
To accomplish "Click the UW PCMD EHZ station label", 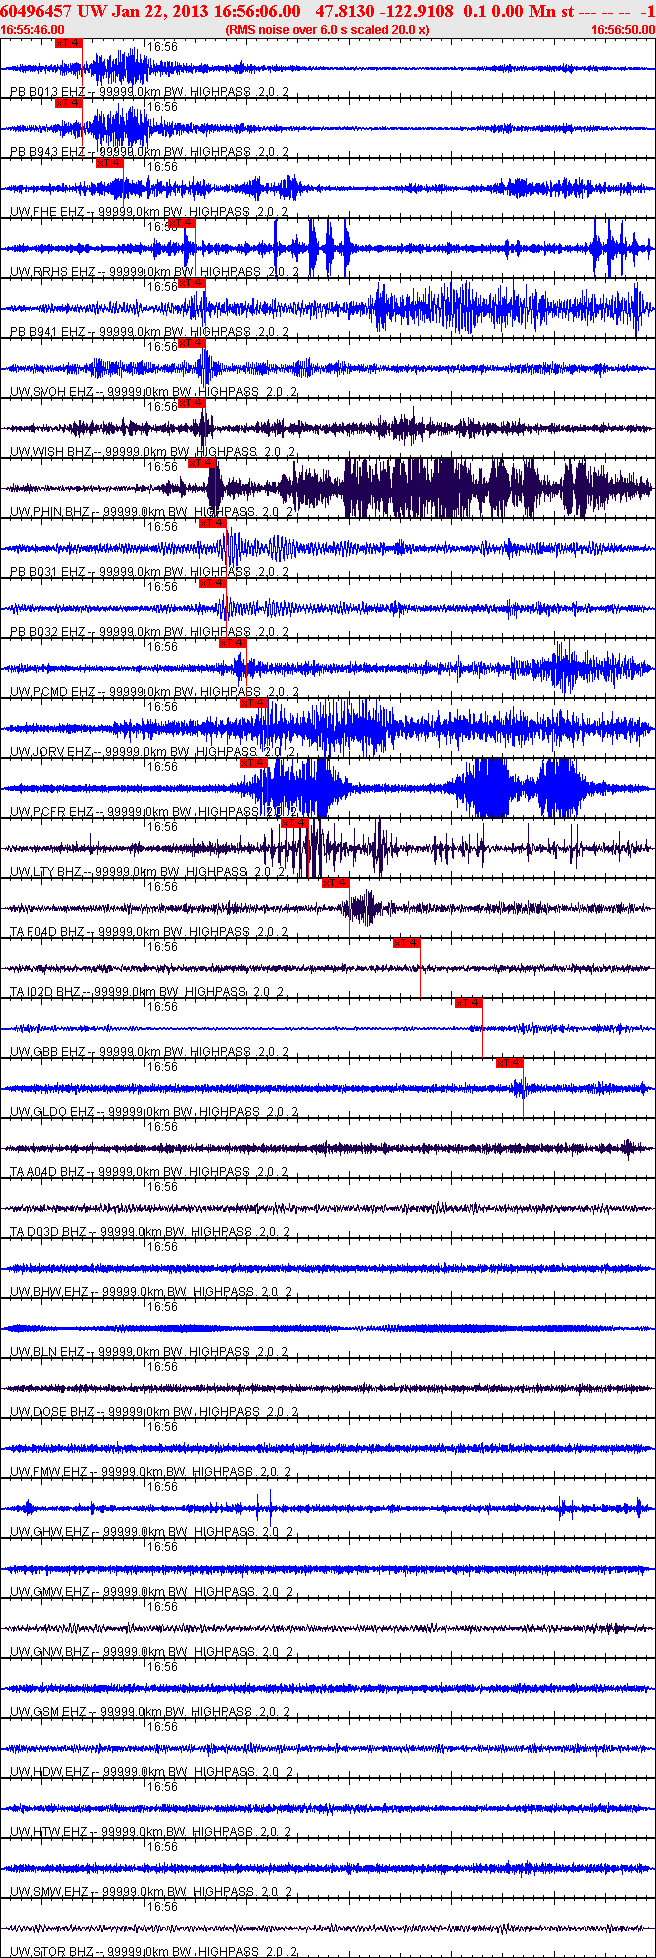I will click(52, 692).
